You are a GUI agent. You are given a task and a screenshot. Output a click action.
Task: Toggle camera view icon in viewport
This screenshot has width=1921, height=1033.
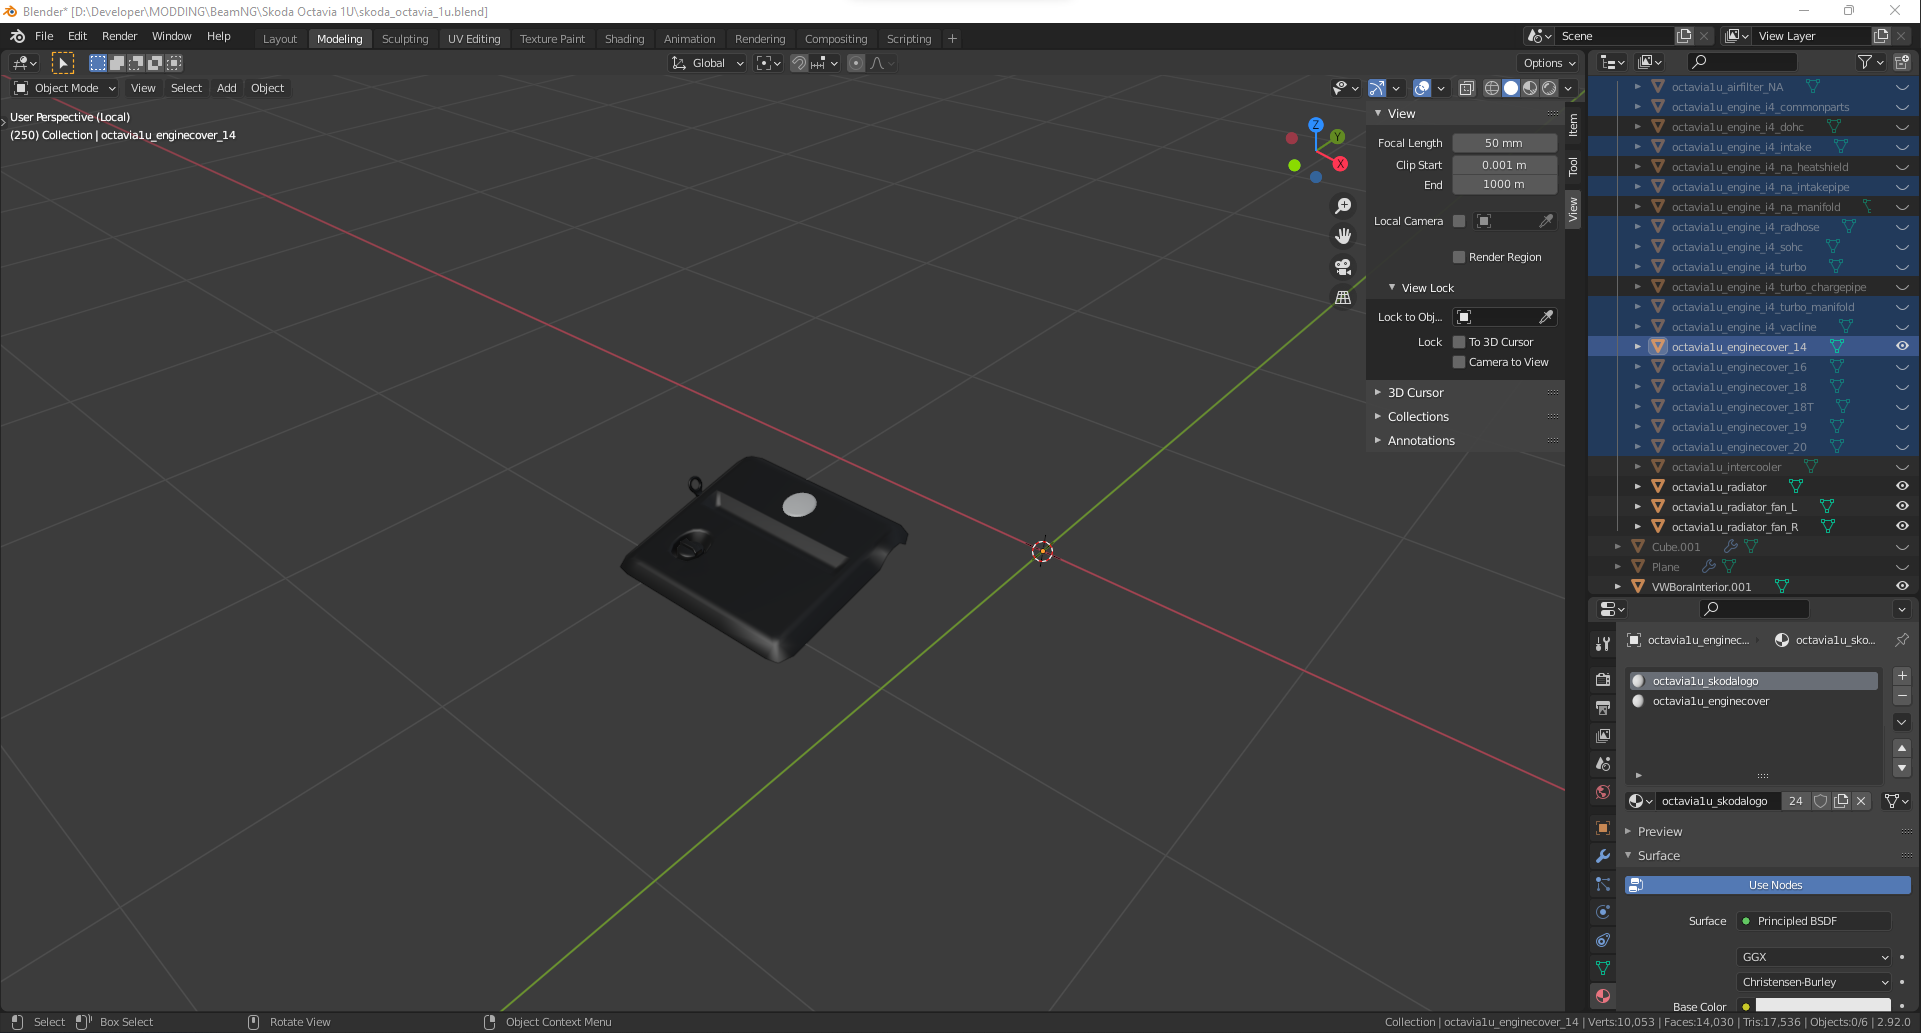(x=1343, y=267)
